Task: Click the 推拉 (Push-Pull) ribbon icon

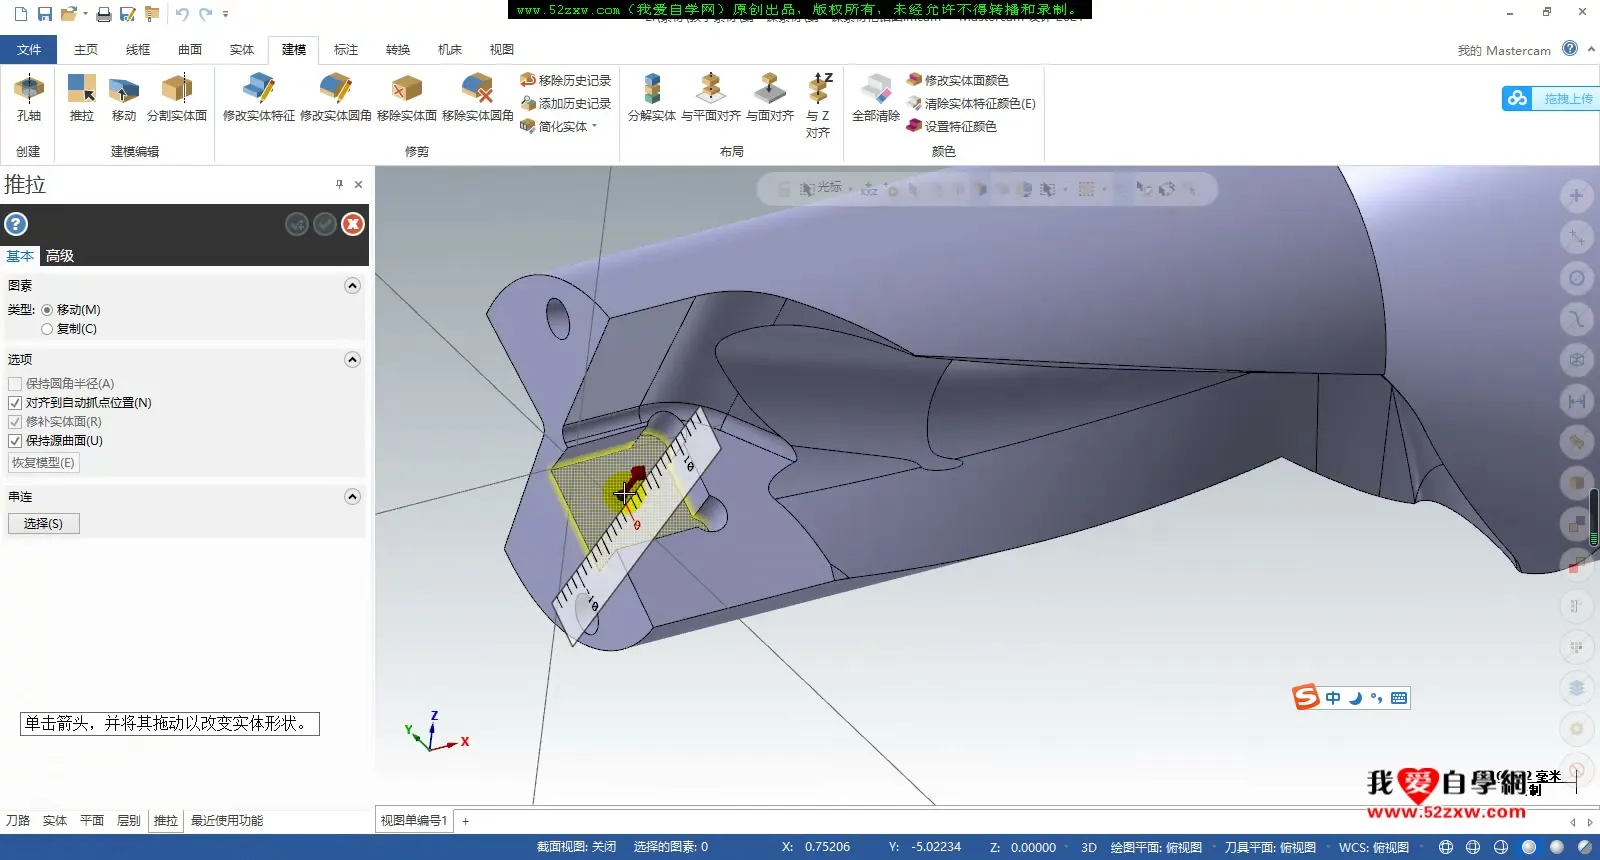Action: (81, 98)
